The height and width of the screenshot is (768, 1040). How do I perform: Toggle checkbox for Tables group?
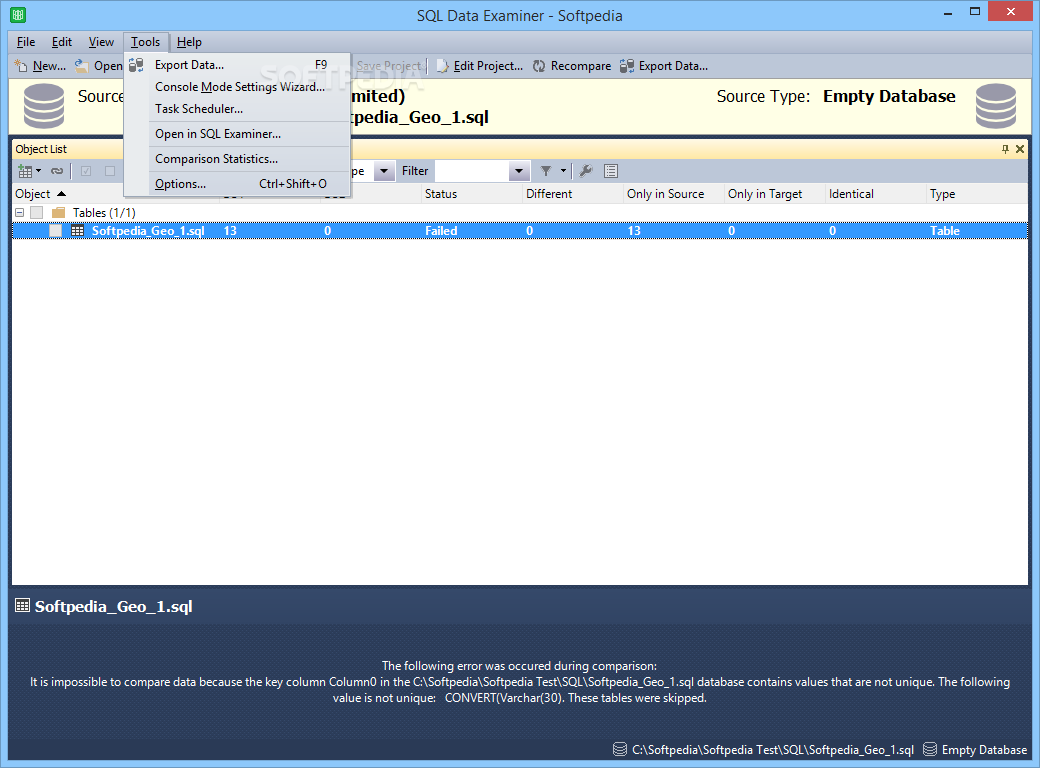(x=36, y=212)
